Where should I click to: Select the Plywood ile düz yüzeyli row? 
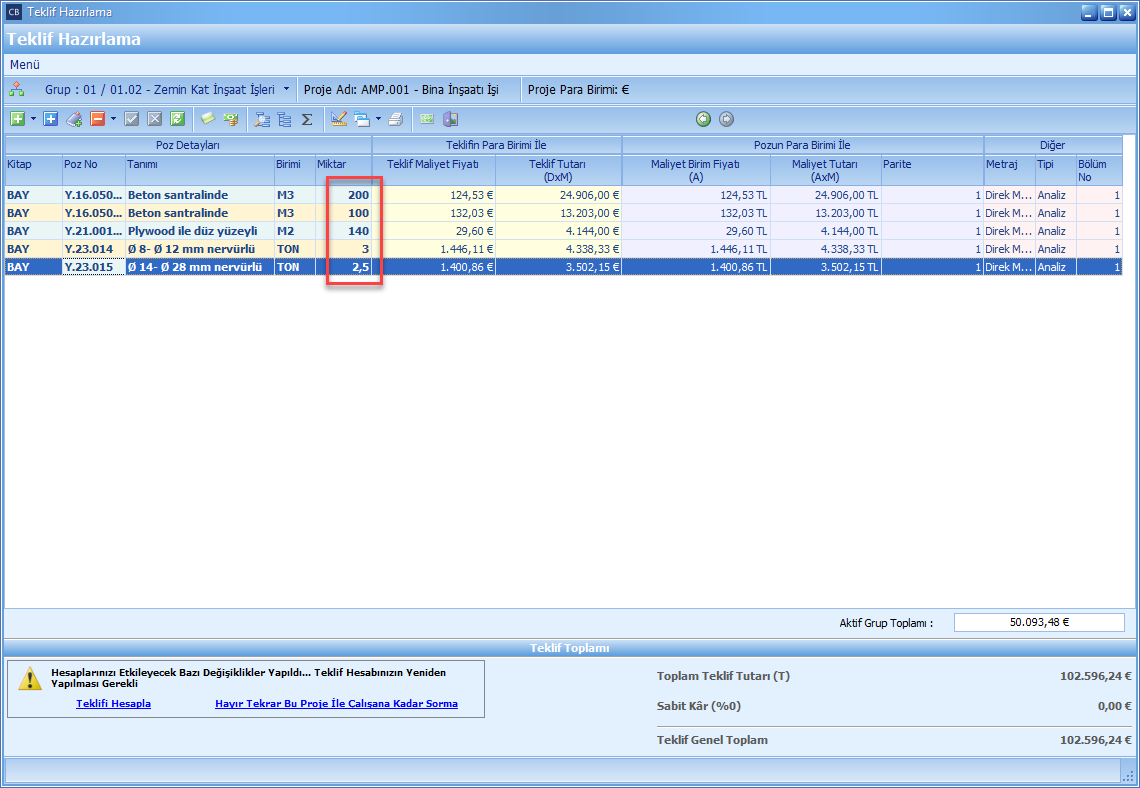point(192,231)
